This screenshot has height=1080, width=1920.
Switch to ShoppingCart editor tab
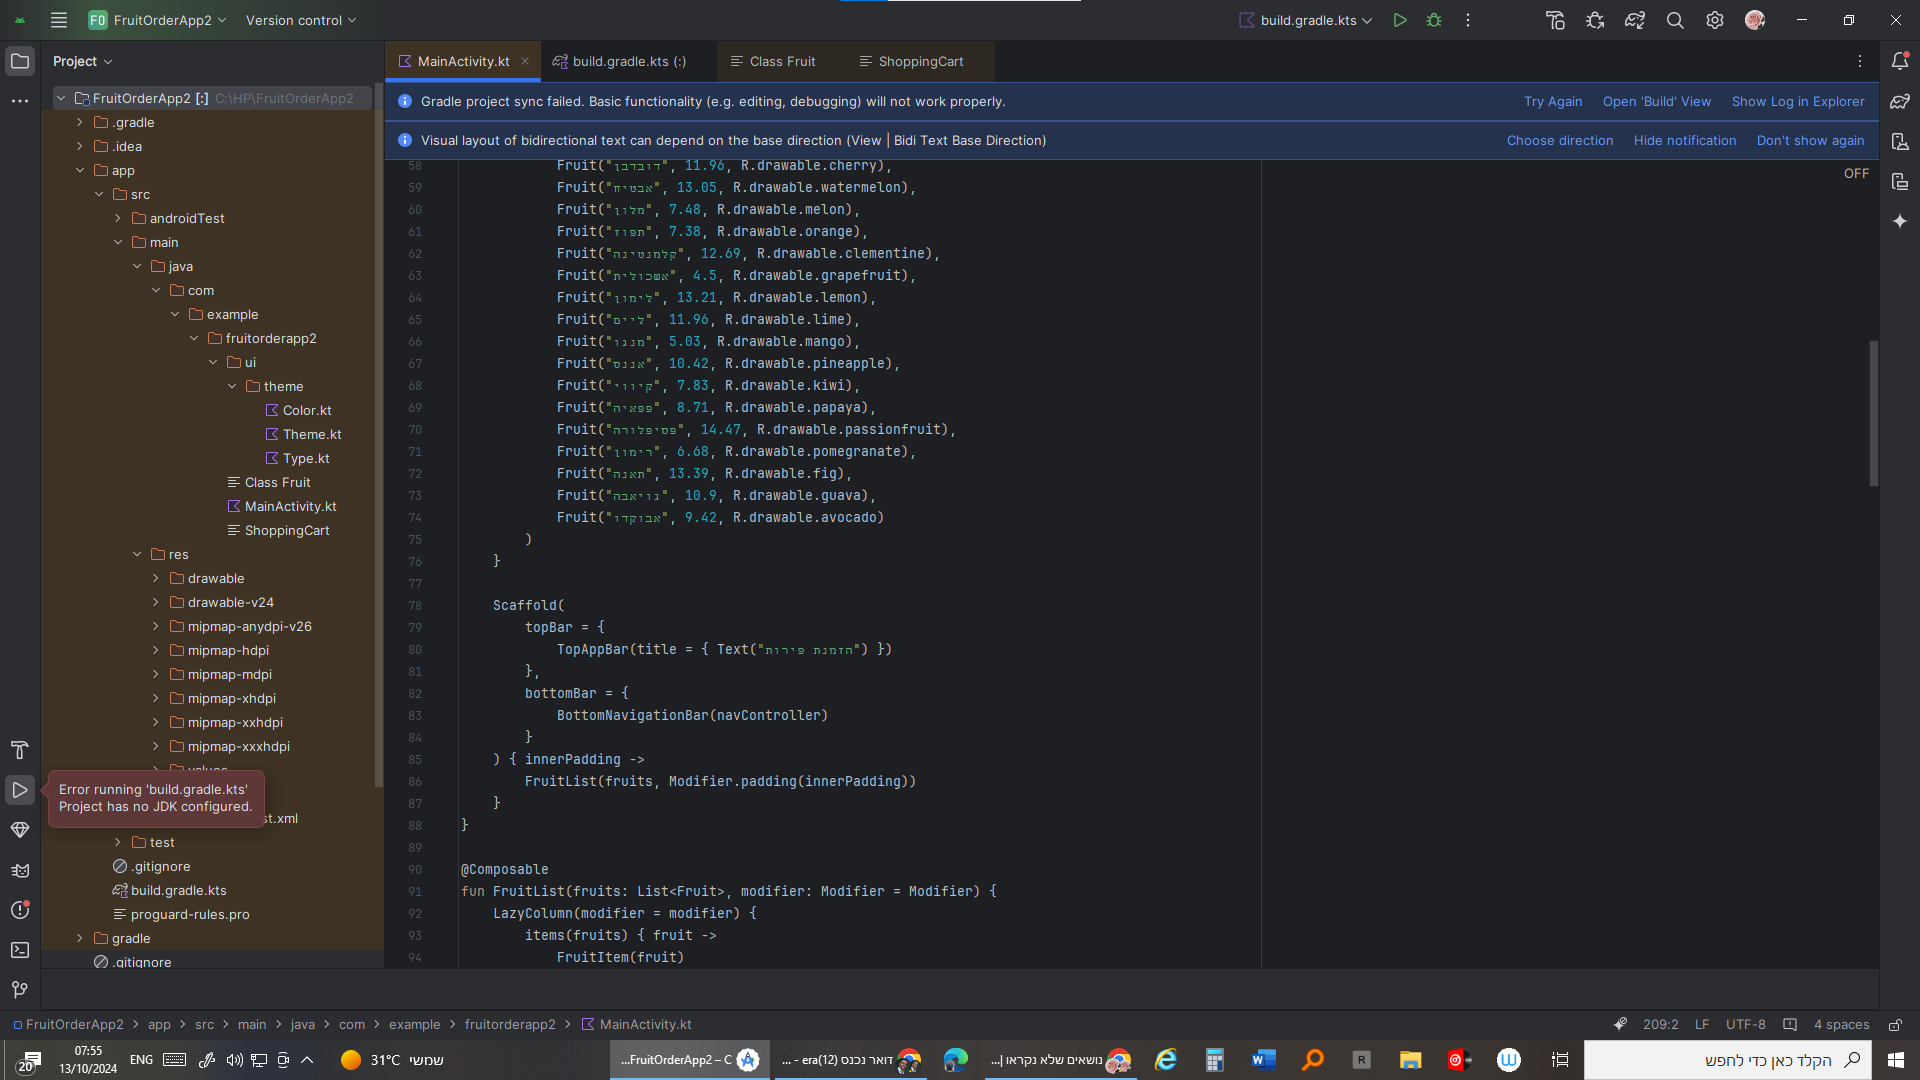point(911,61)
